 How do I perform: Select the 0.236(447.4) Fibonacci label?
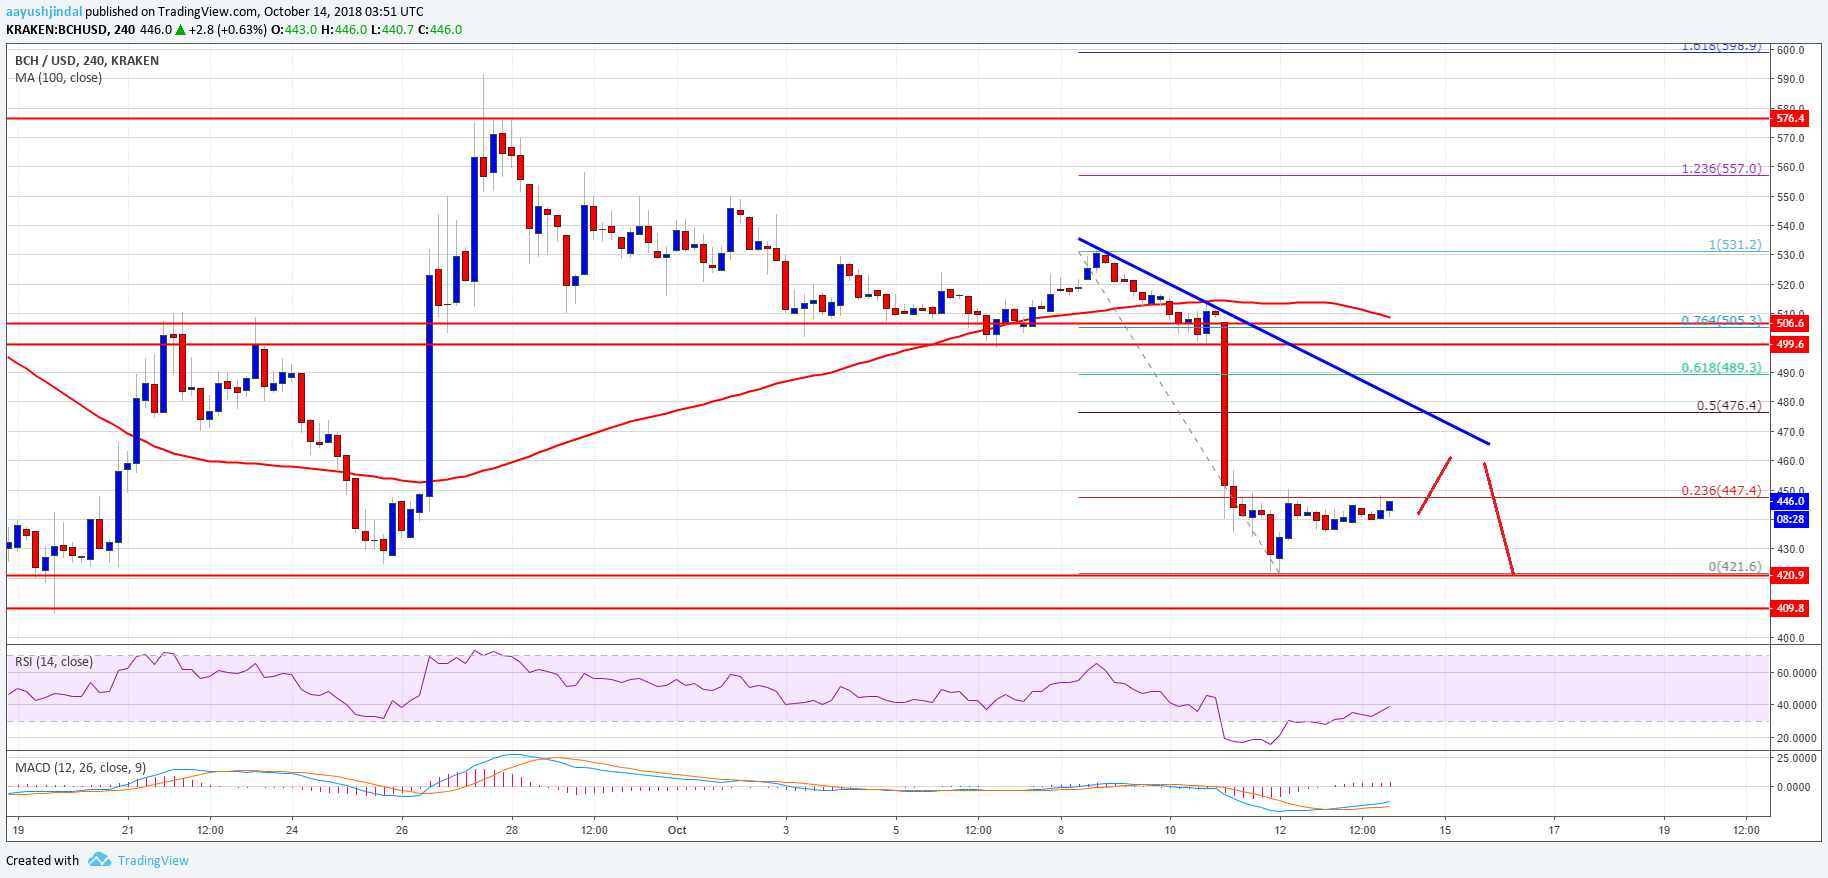pyautogui.click(x=1721, y=490)
